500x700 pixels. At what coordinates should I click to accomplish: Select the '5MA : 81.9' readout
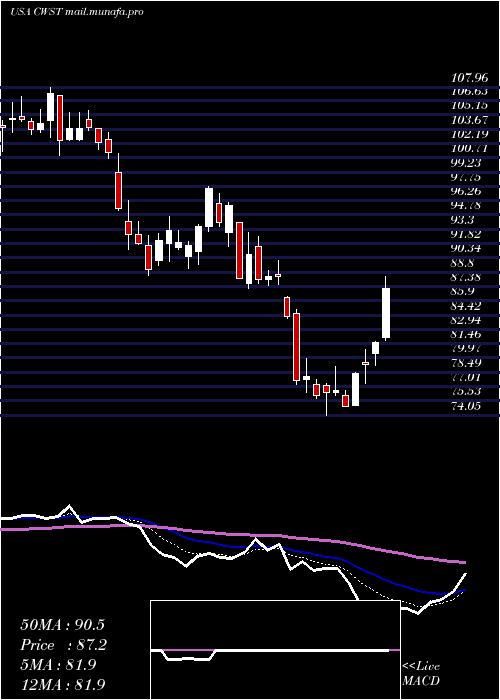[58, 665]
